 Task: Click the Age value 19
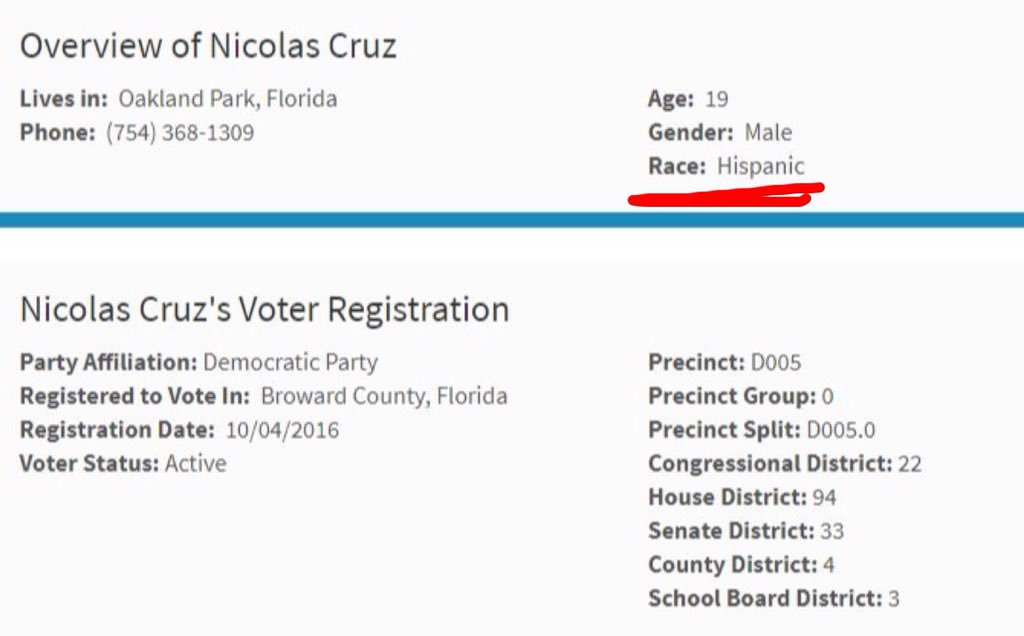click(716, 99)
